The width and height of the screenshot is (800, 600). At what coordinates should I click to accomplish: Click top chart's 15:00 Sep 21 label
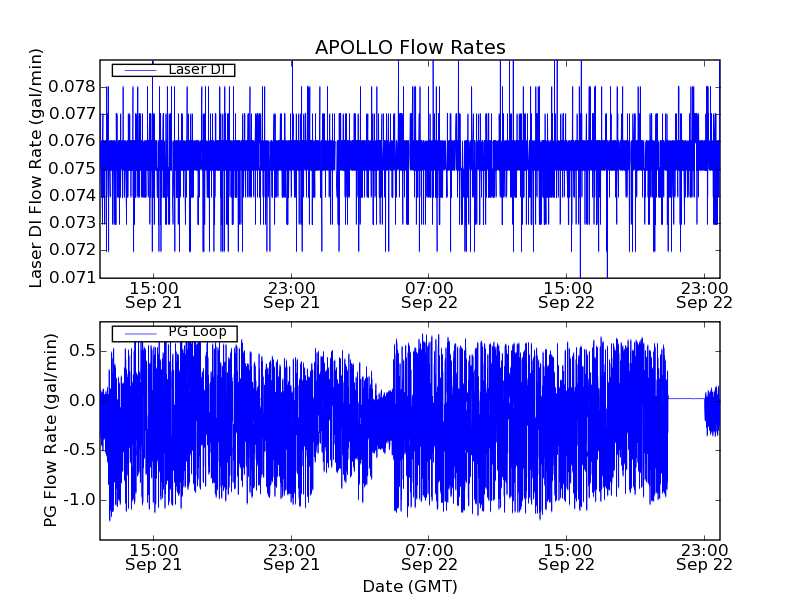153,296
